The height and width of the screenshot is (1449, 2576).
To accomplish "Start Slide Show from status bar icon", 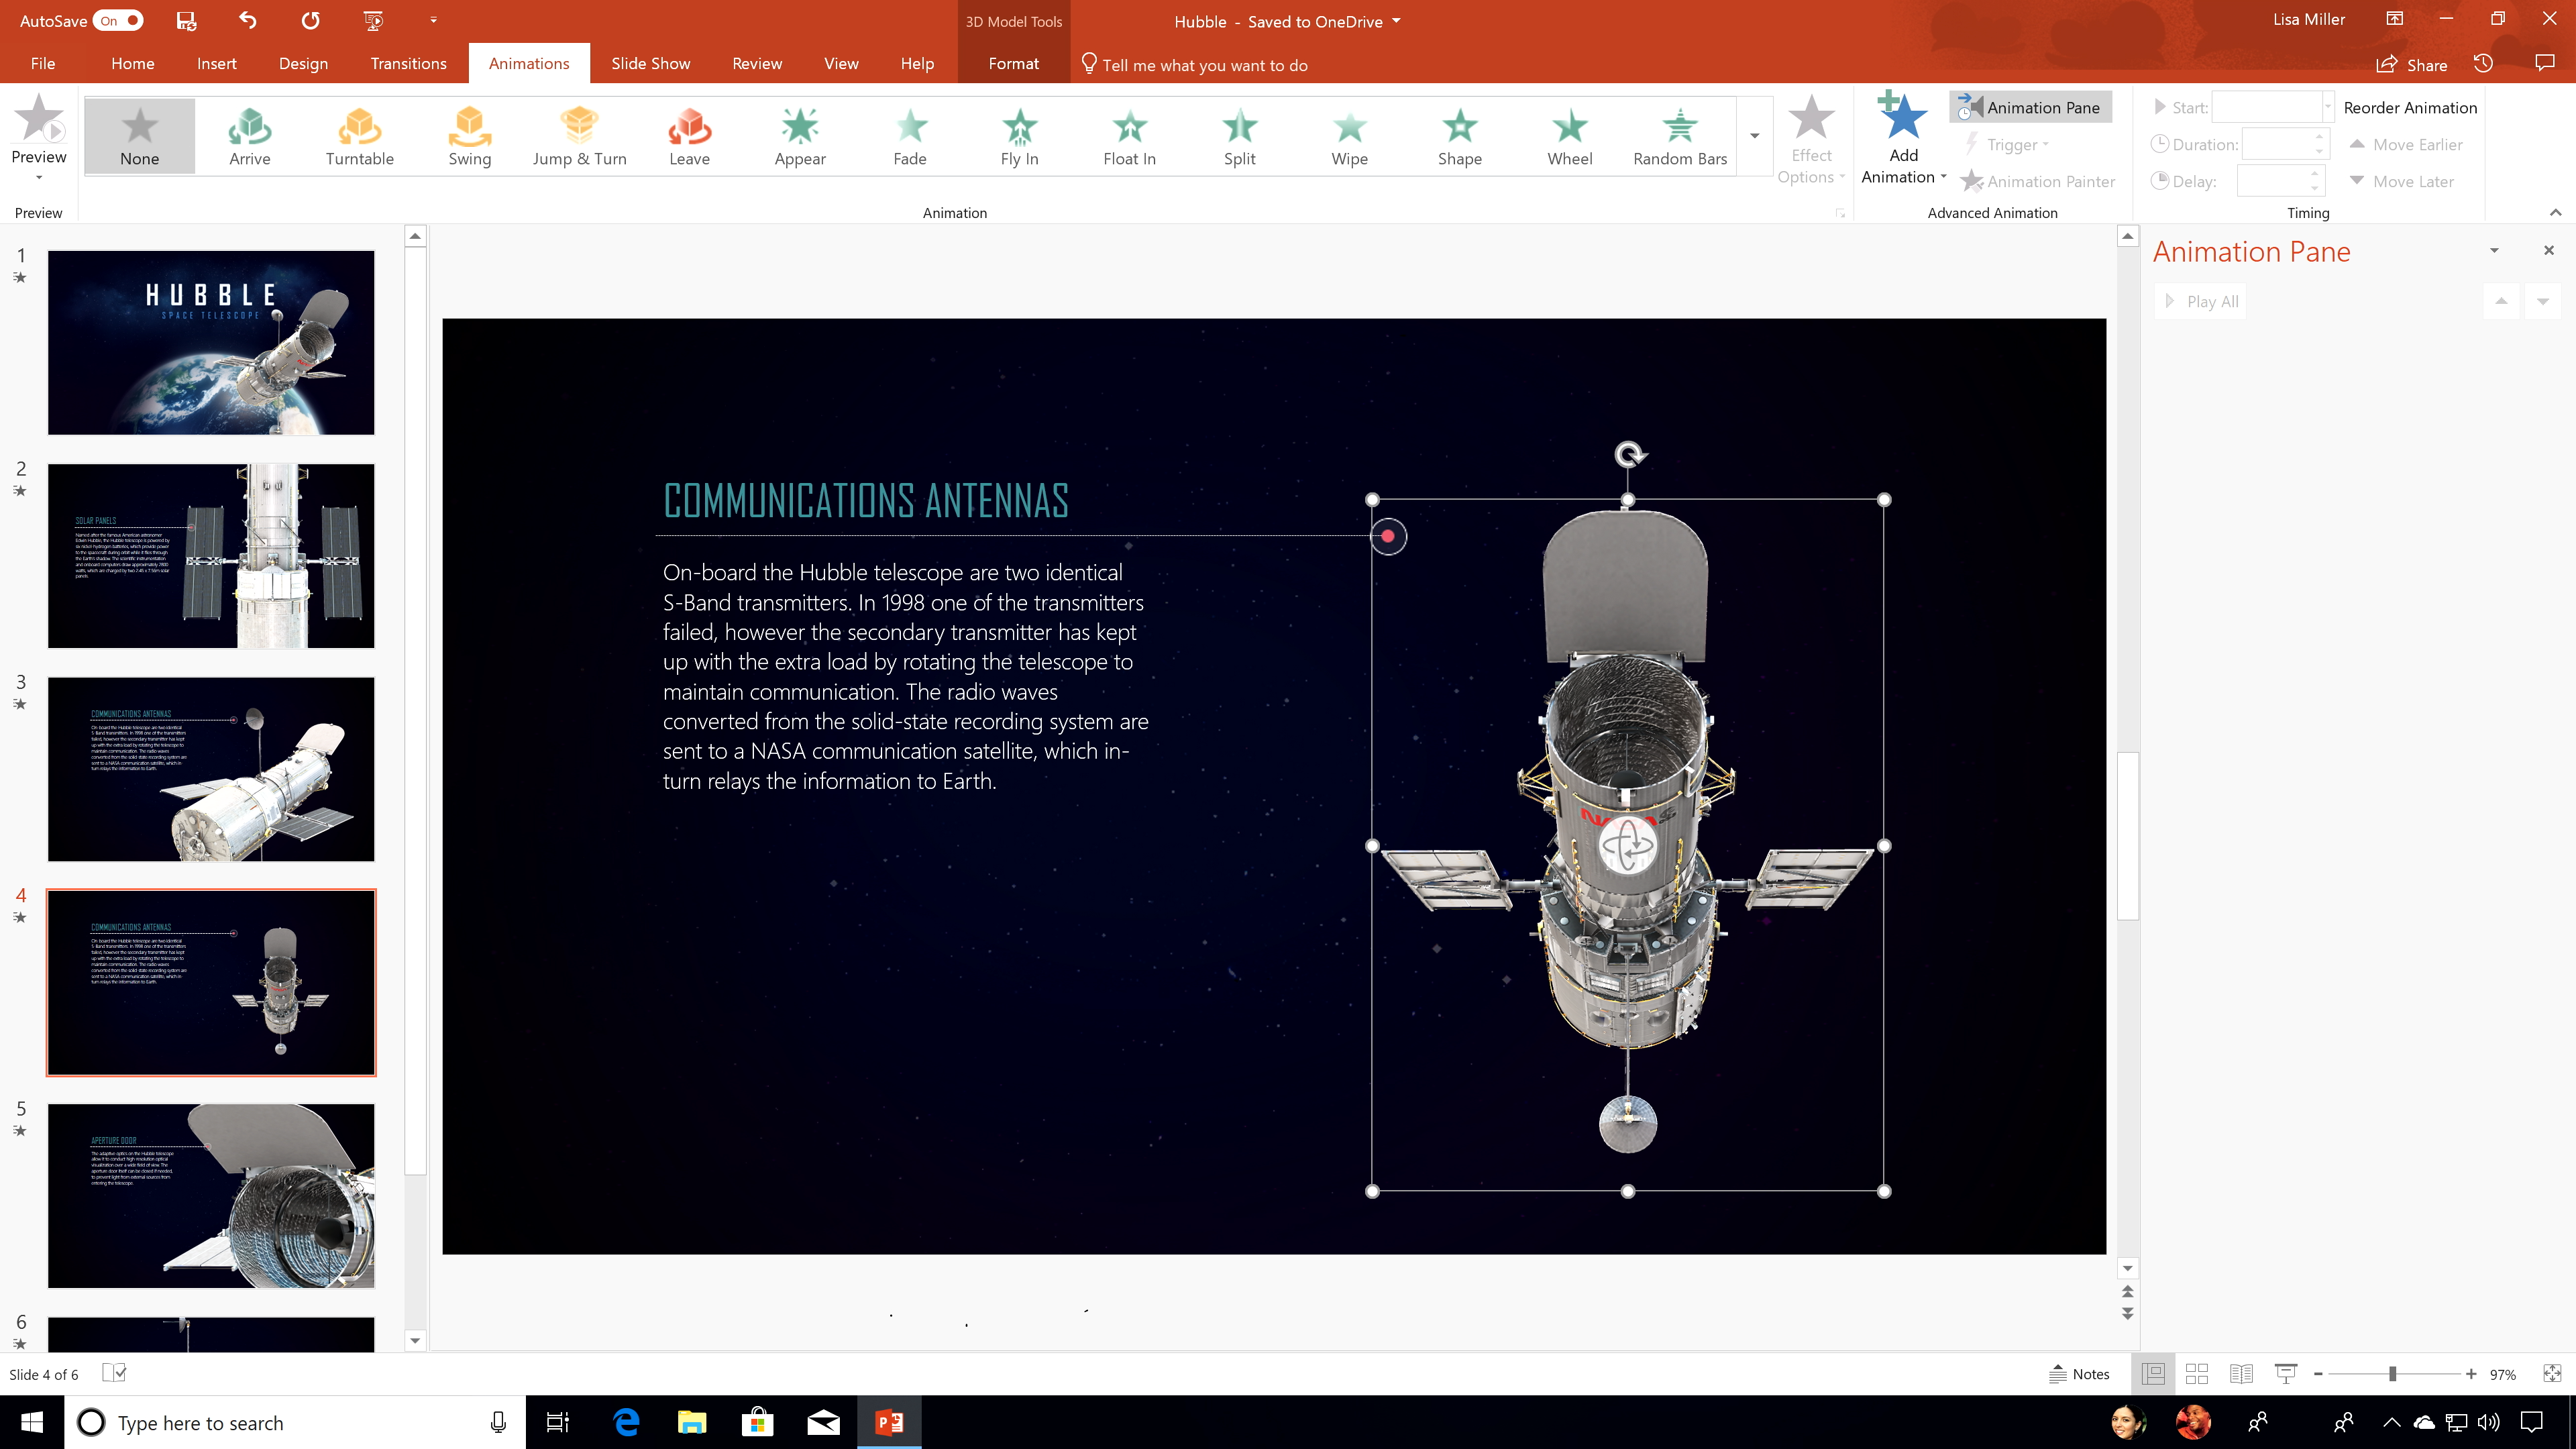I will 2285,1374.
